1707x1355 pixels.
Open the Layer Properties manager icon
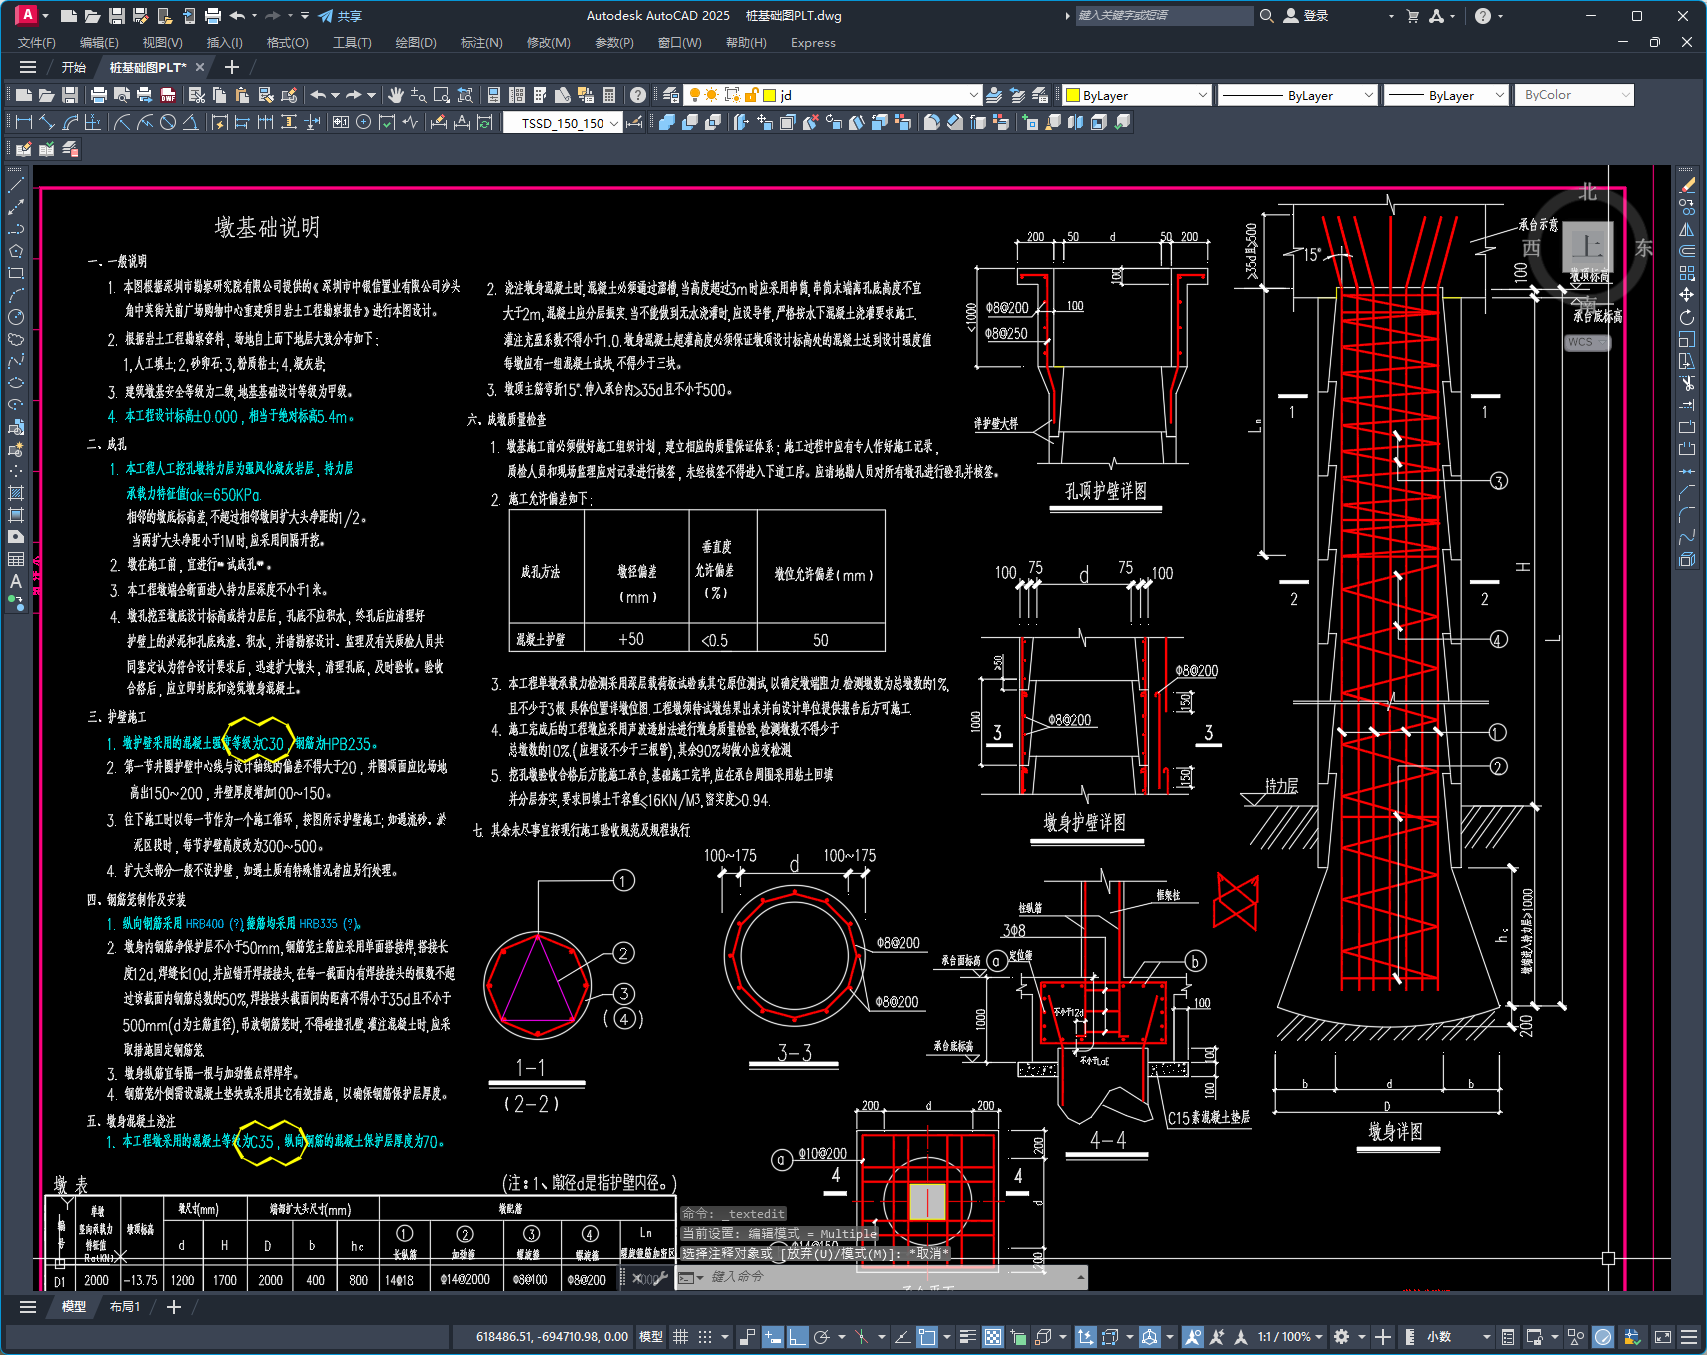(671, 95)
